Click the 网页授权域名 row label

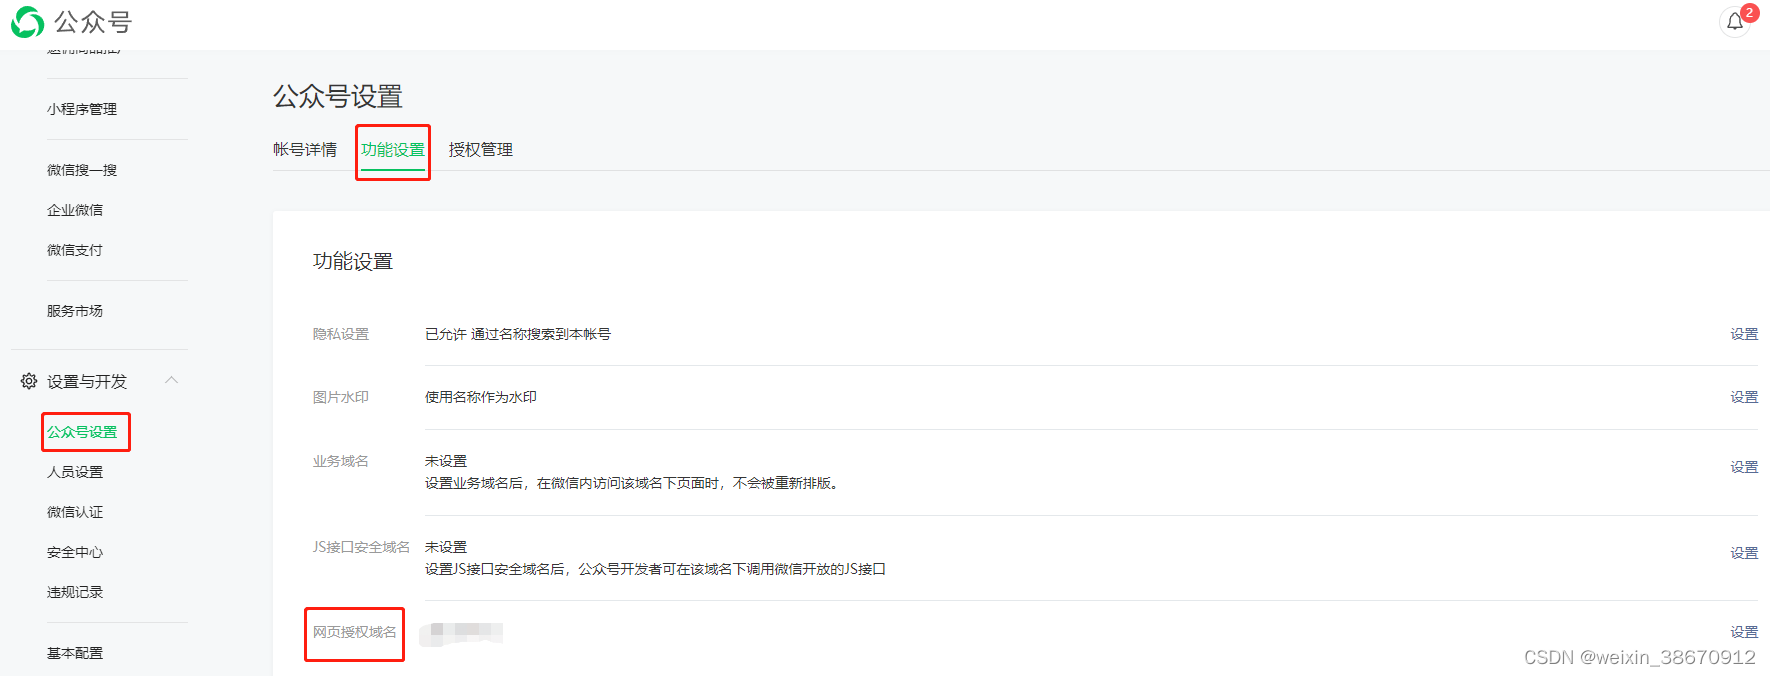pyautogui.click(x=355, y=632)
